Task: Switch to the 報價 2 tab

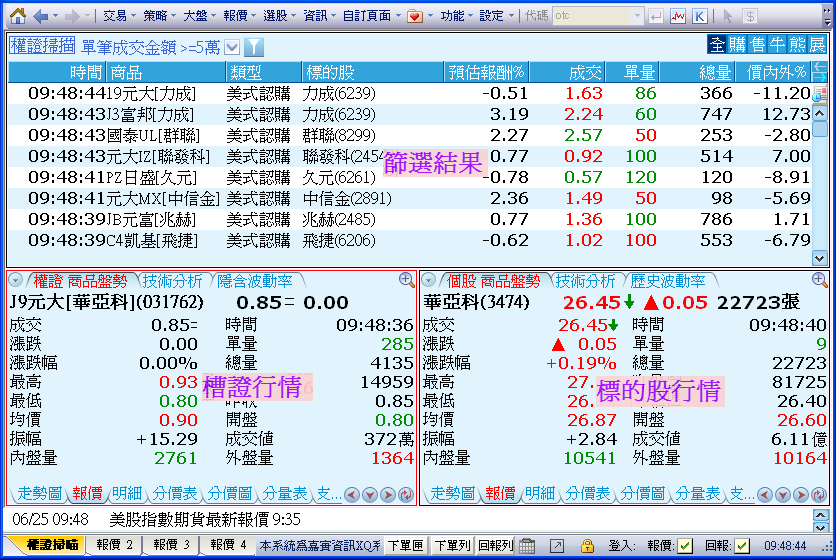Action: click(x=115, y=545)
